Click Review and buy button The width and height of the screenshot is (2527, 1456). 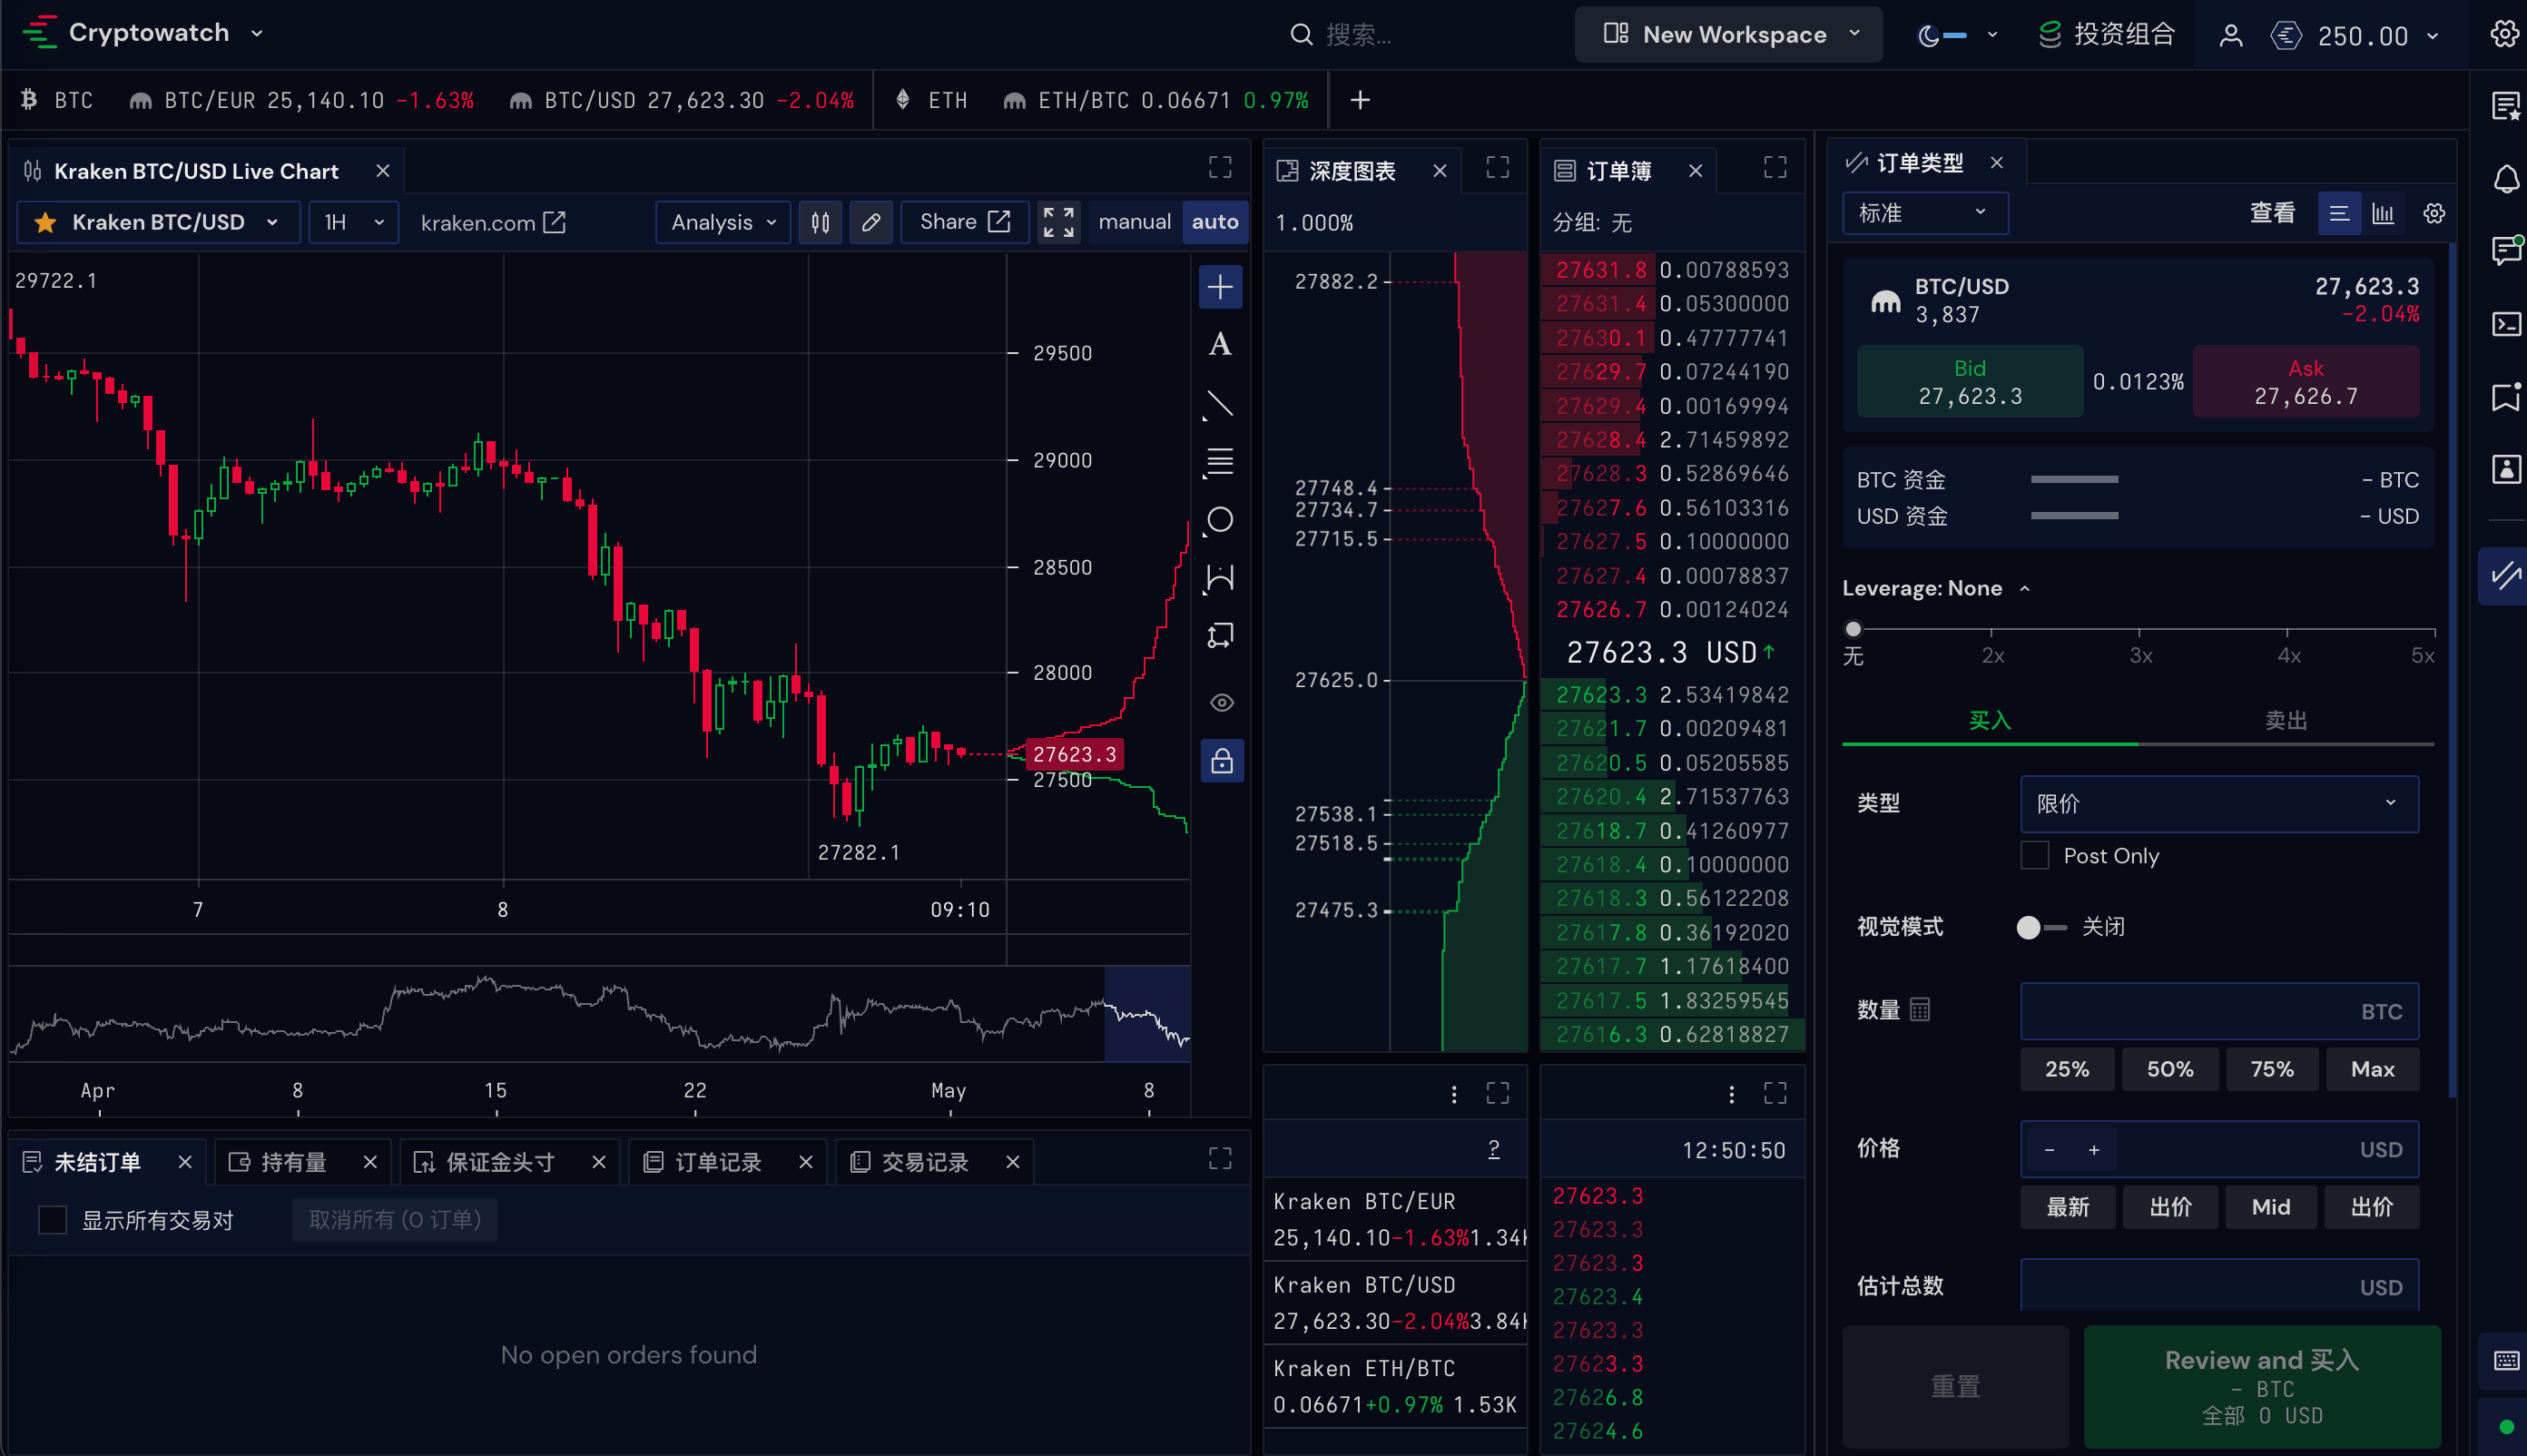coord(2262,1386)
